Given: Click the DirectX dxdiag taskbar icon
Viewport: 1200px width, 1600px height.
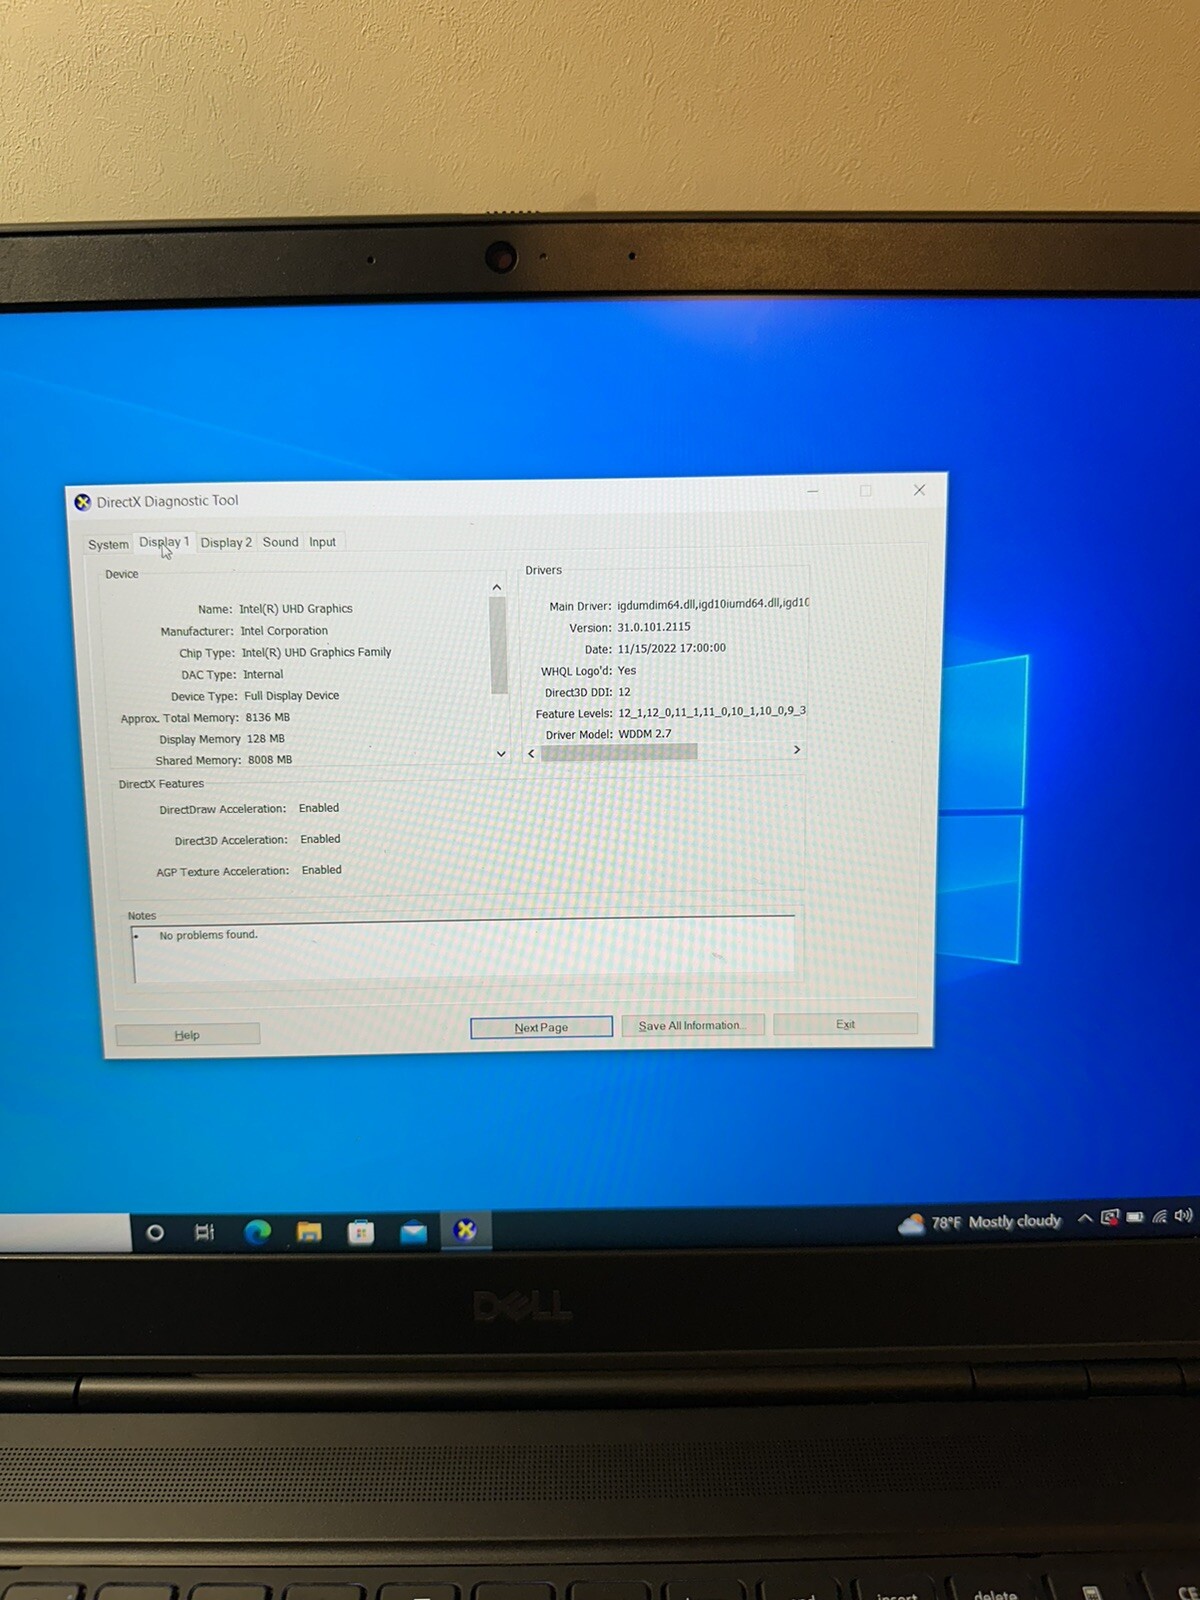Looking at the screenshot, I should click(x=465, y=1230).
